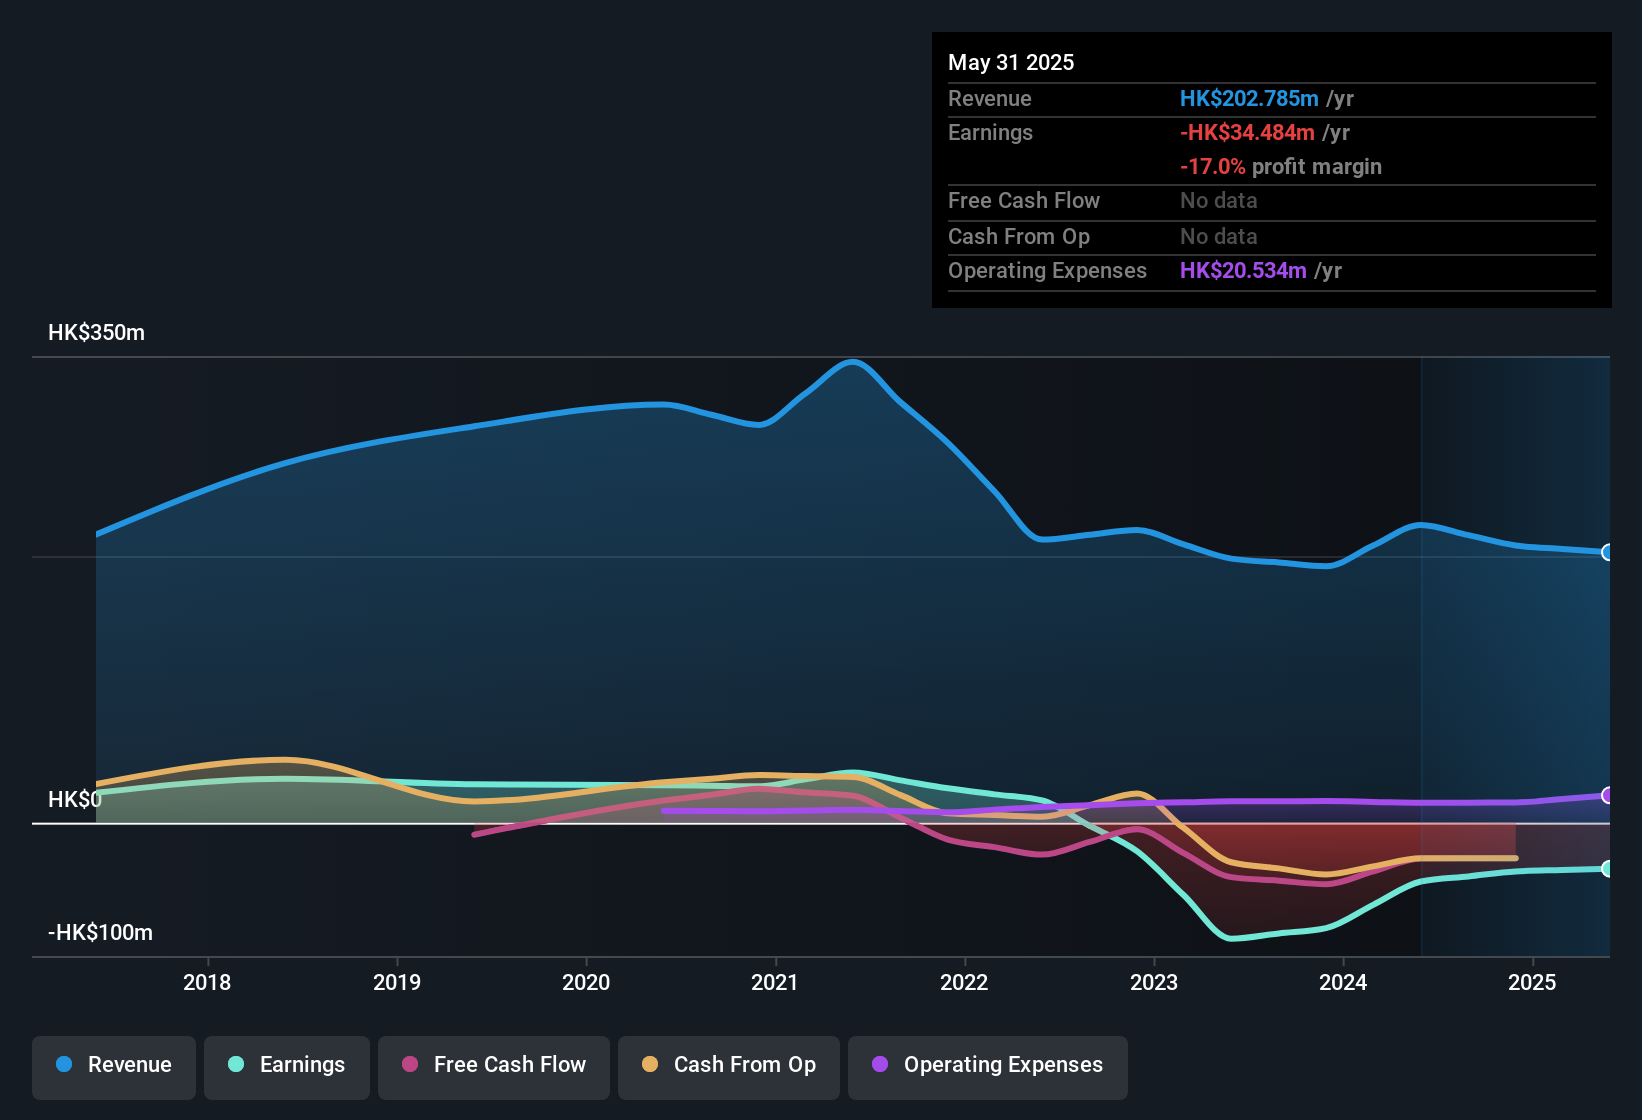Click the Revenue legend button
This screenshot has height=1120, width=1642.
pos(113,1067)
